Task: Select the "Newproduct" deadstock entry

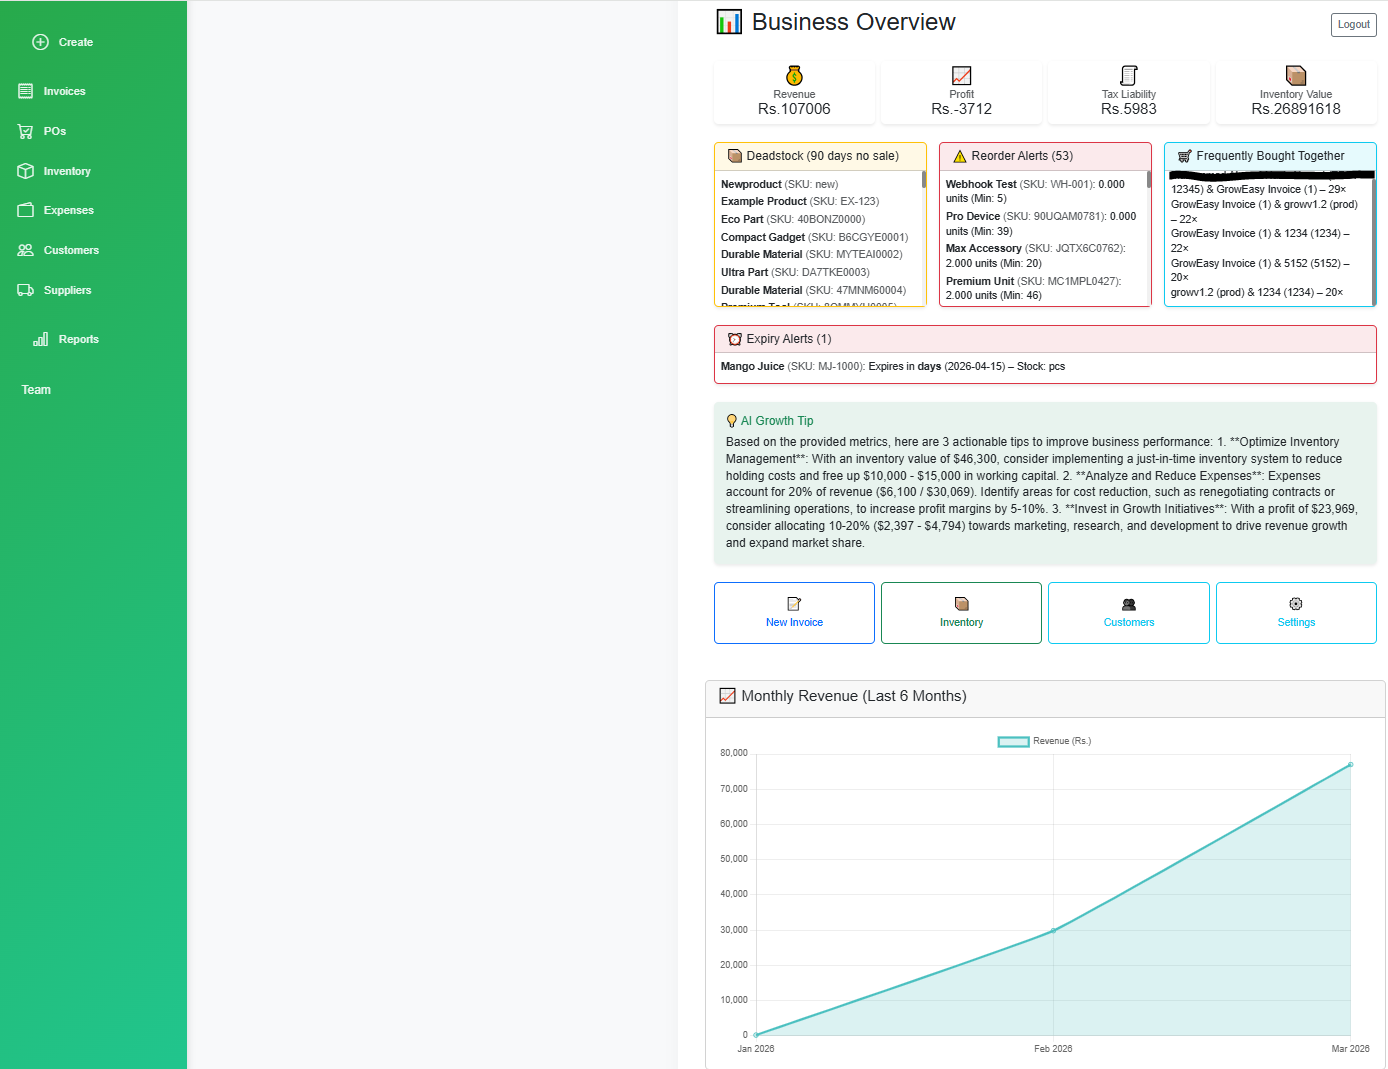Action: [x=779, y=184]
